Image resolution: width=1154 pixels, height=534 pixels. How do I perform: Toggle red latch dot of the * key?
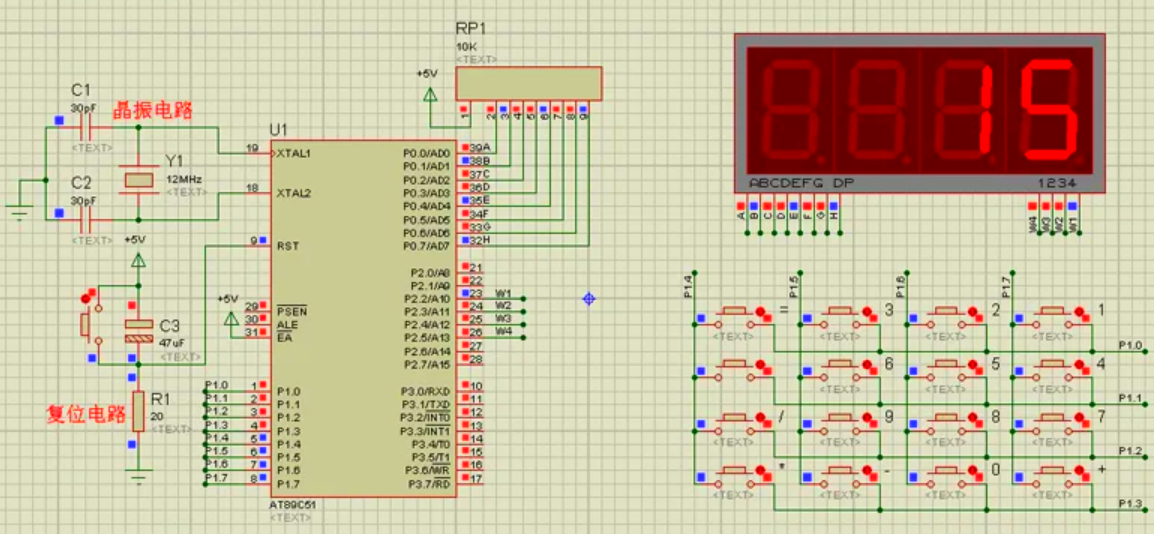point(761,471)
